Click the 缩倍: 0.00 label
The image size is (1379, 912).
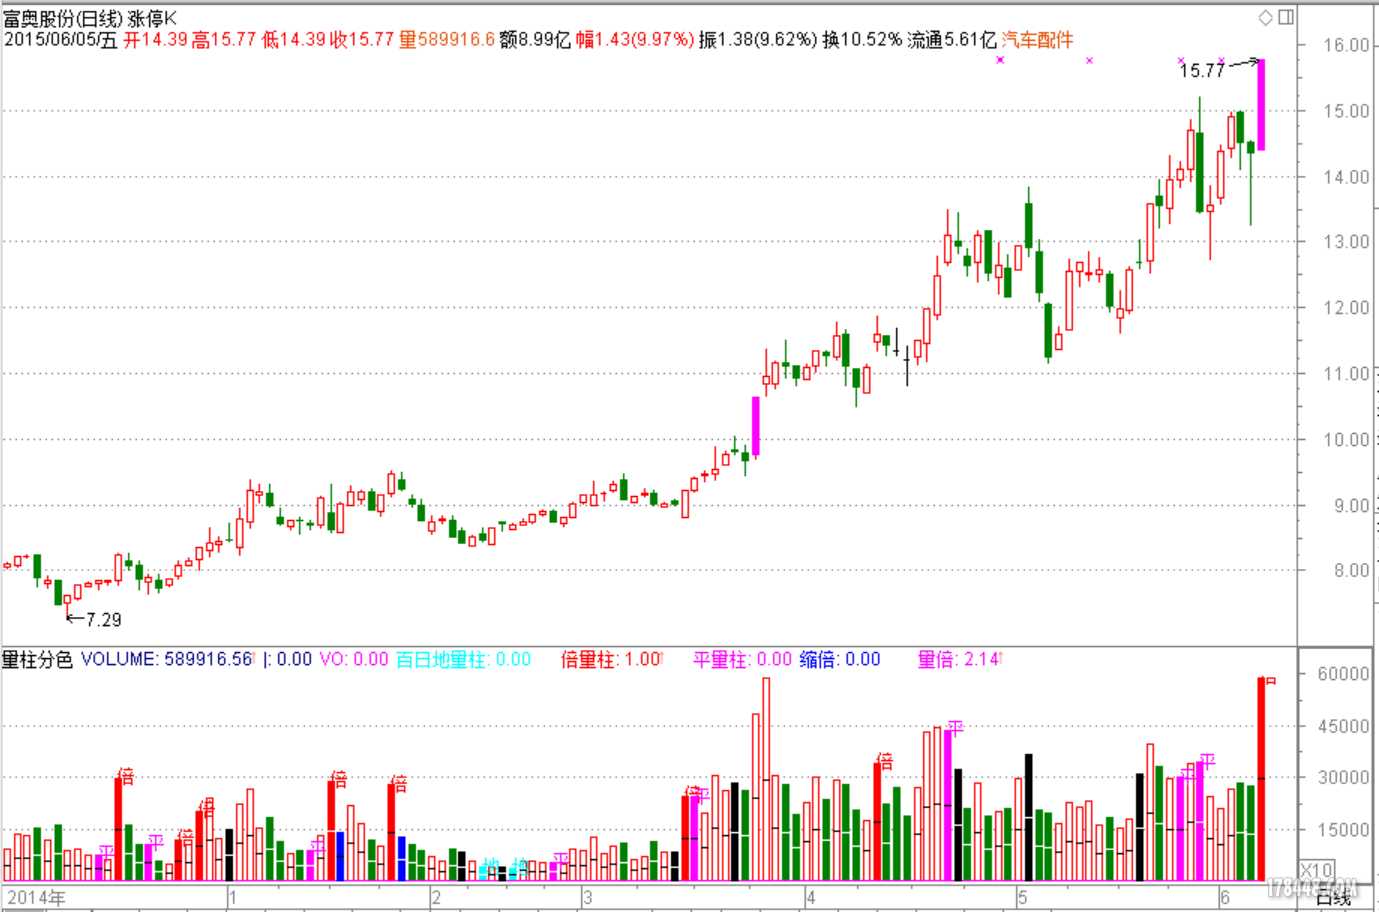[840, 659]
